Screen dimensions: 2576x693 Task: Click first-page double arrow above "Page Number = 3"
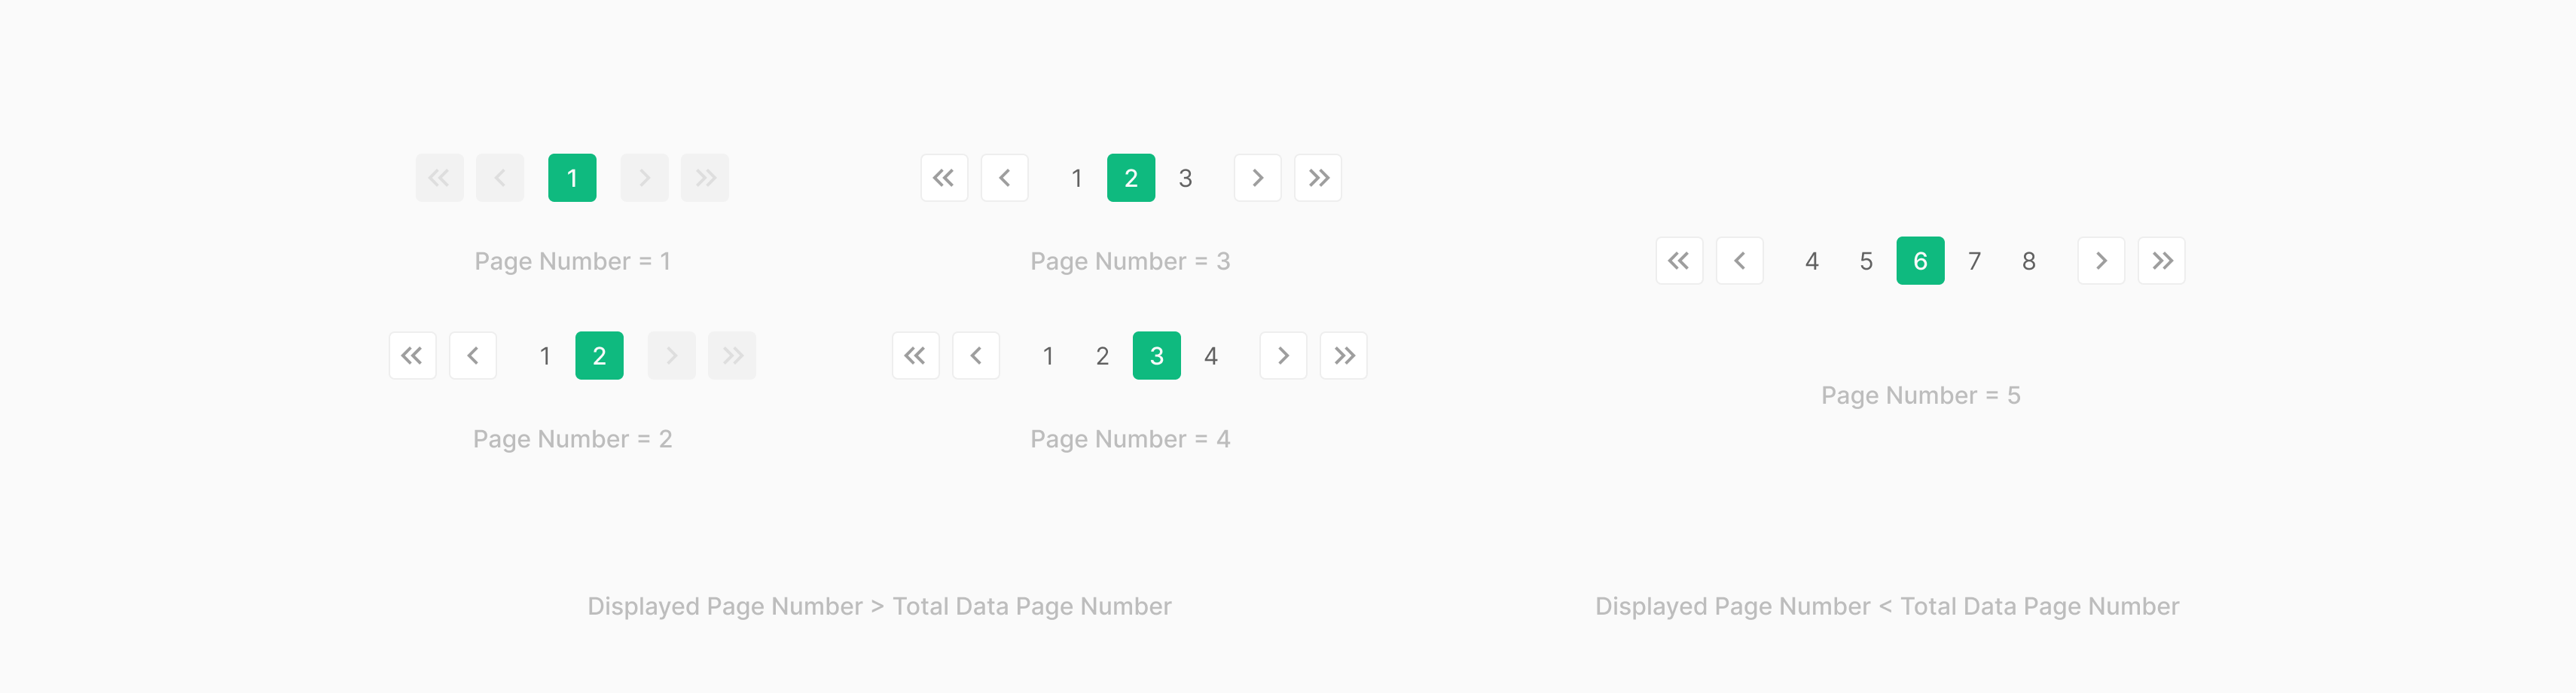tap(944, 178)
